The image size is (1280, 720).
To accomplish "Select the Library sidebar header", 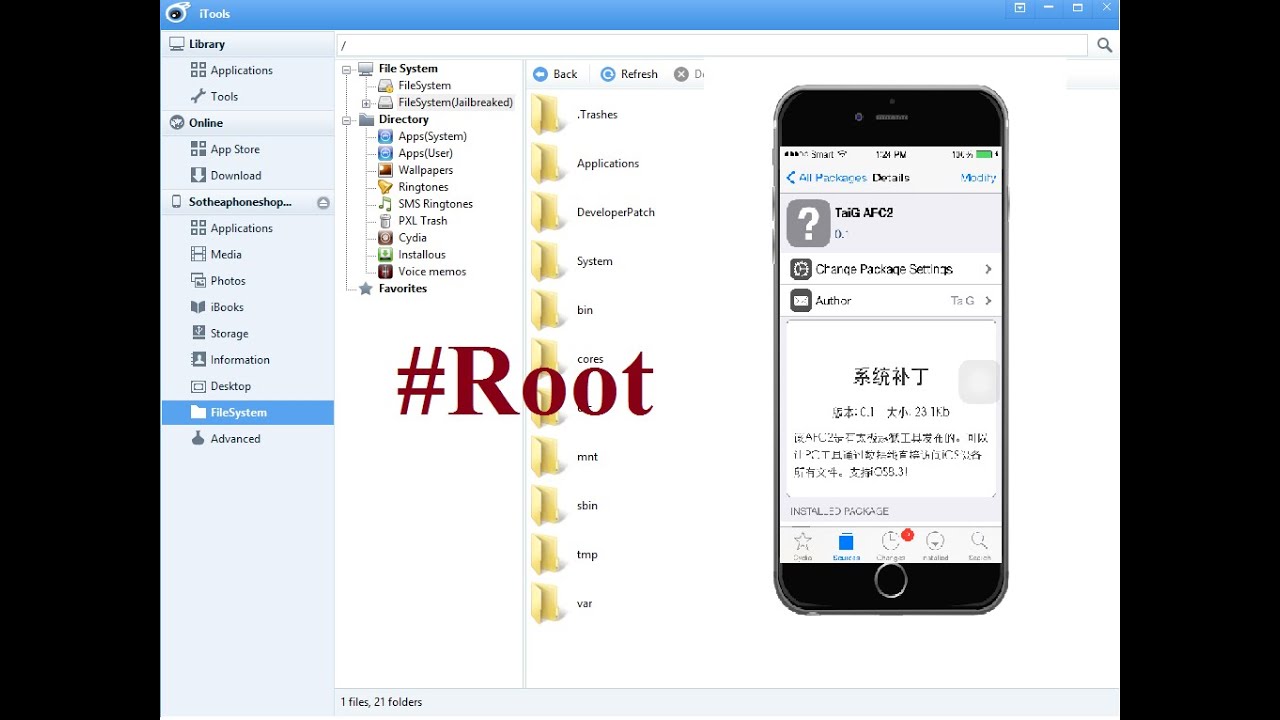I will tap(247, 44).
